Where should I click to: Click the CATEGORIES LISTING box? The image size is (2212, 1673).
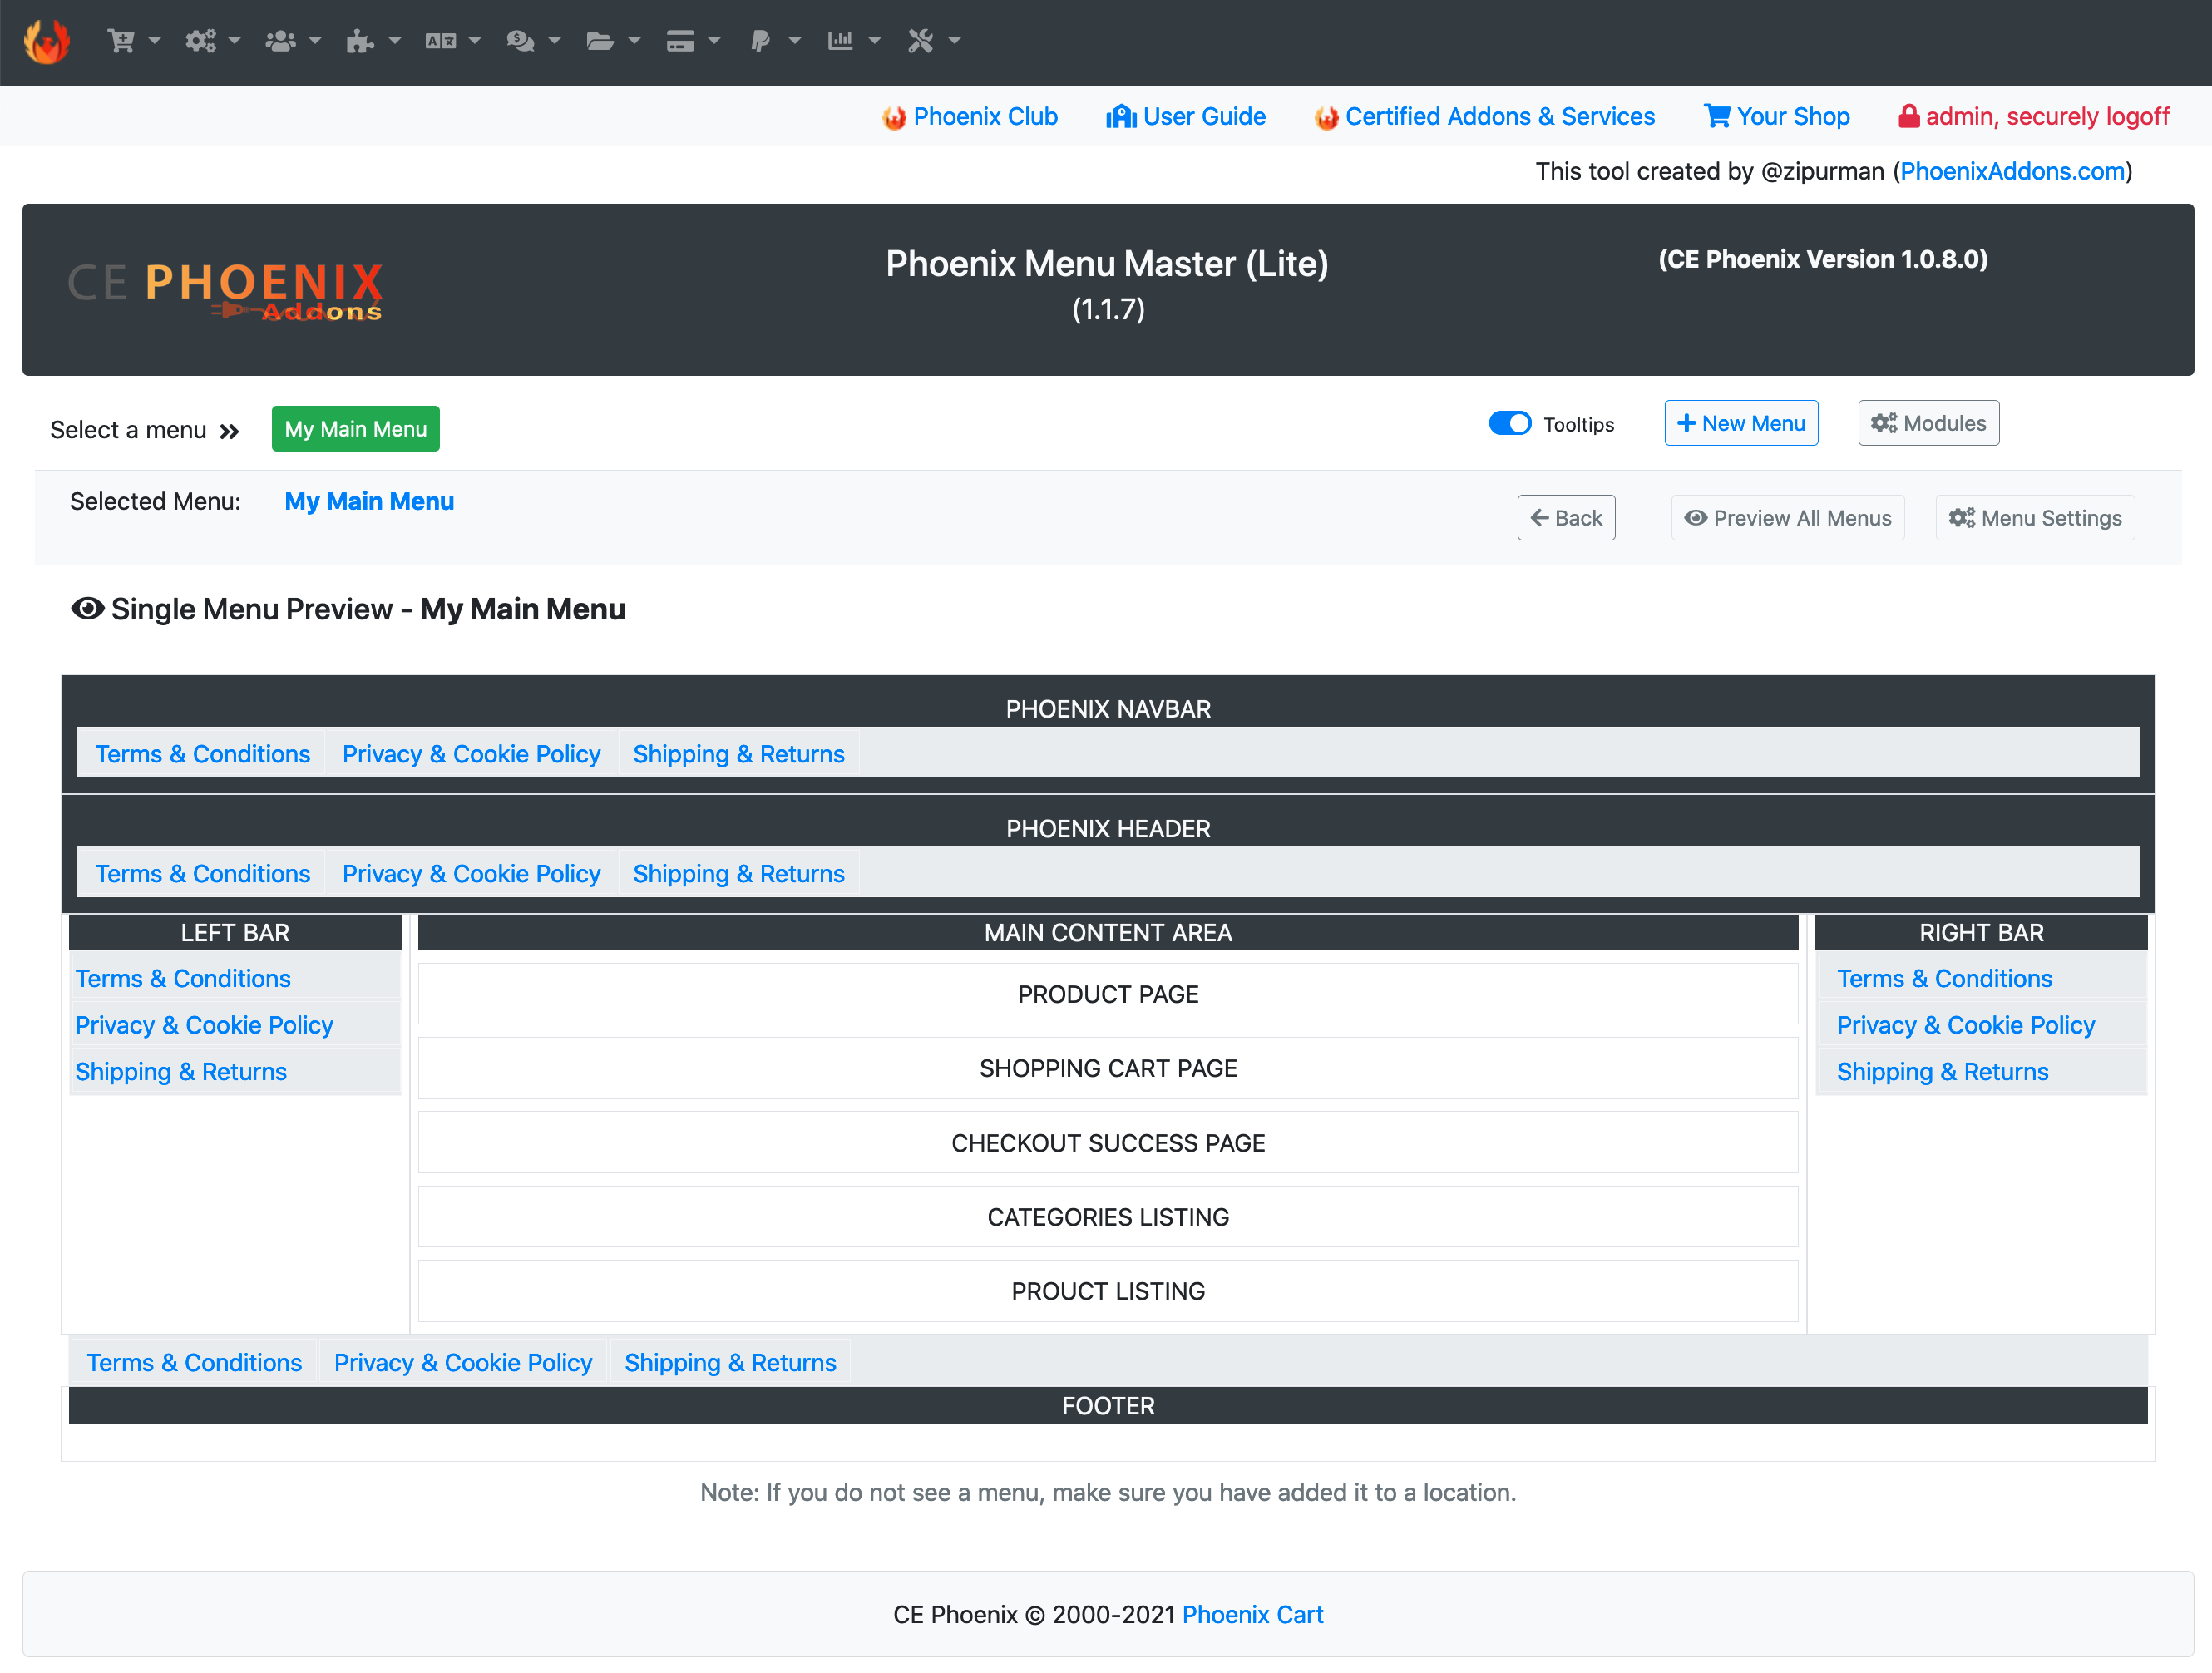(x=1108, y=1218)
